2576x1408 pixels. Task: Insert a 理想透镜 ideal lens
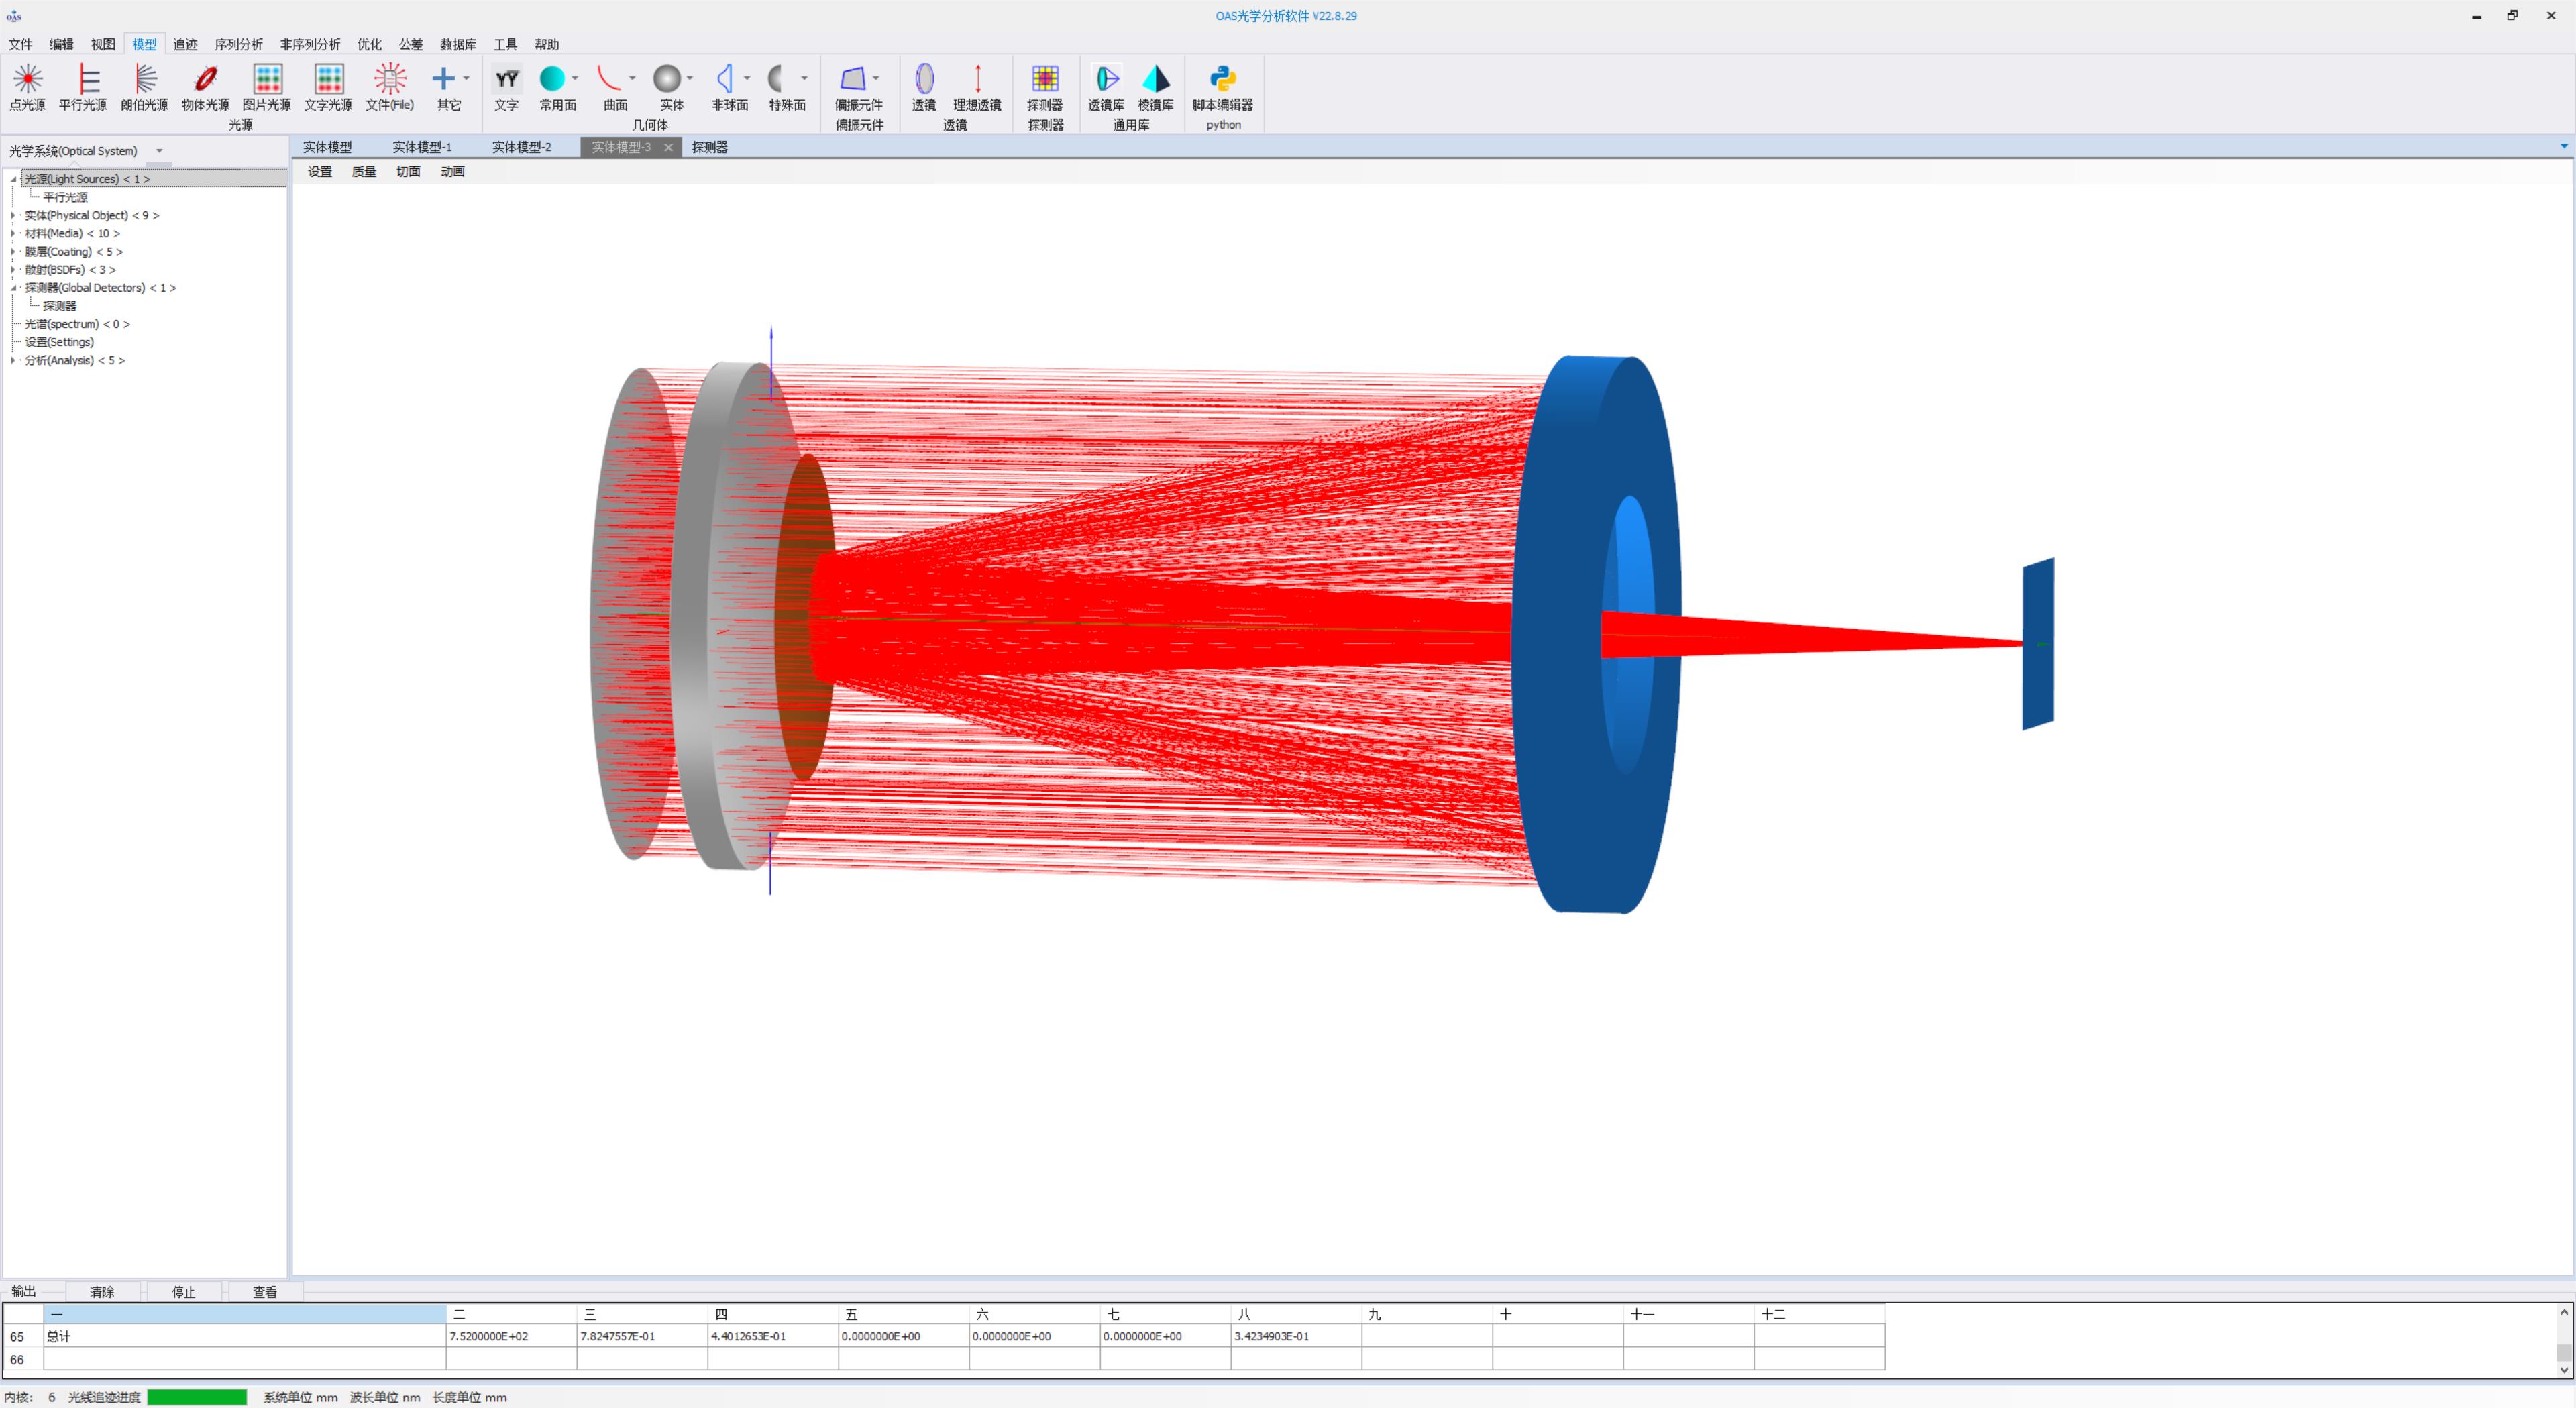click(977, 79)
